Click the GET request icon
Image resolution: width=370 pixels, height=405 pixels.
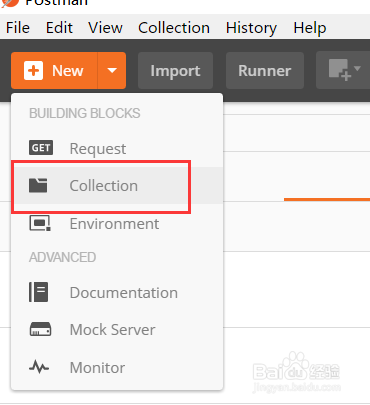(41, 148)
